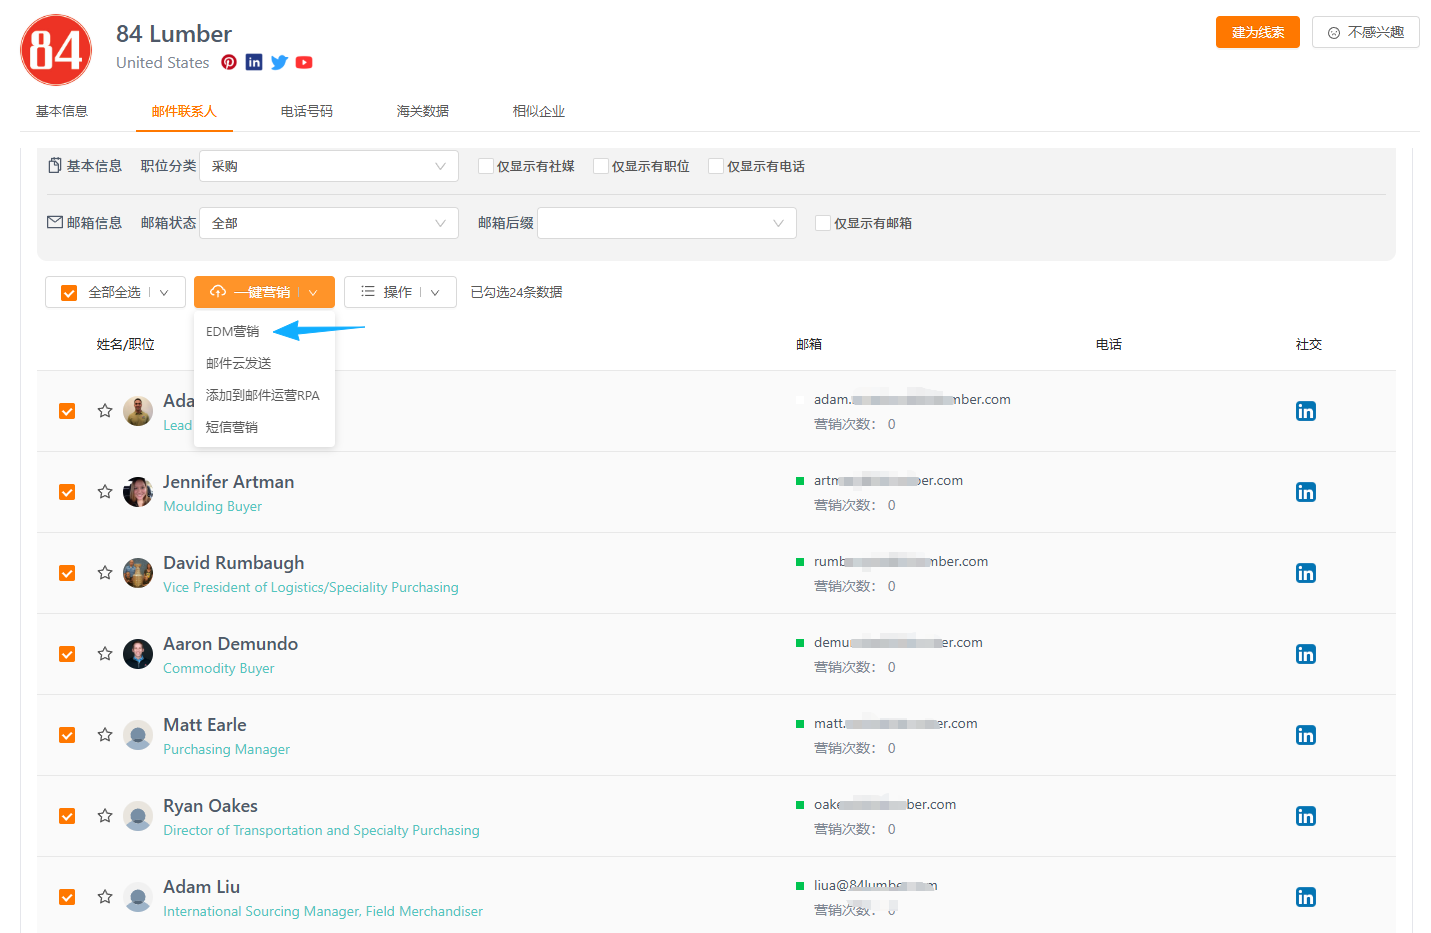Screen dimensions: 1431x933
Task: Expand the 一键营销 dropdown arrow
Action: point(313,293)
